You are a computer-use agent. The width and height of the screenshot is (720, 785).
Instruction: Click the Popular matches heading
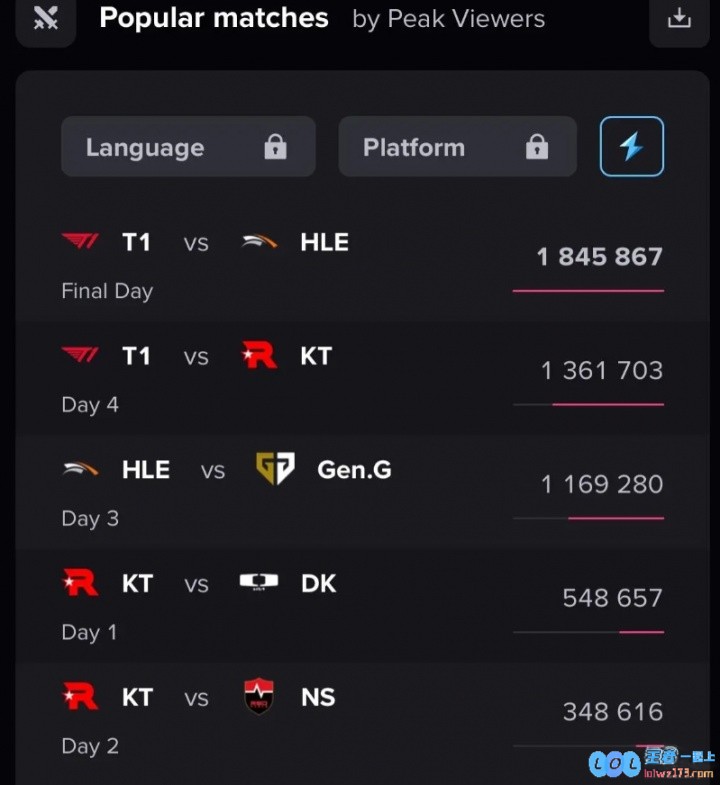(x=214, y=18)
